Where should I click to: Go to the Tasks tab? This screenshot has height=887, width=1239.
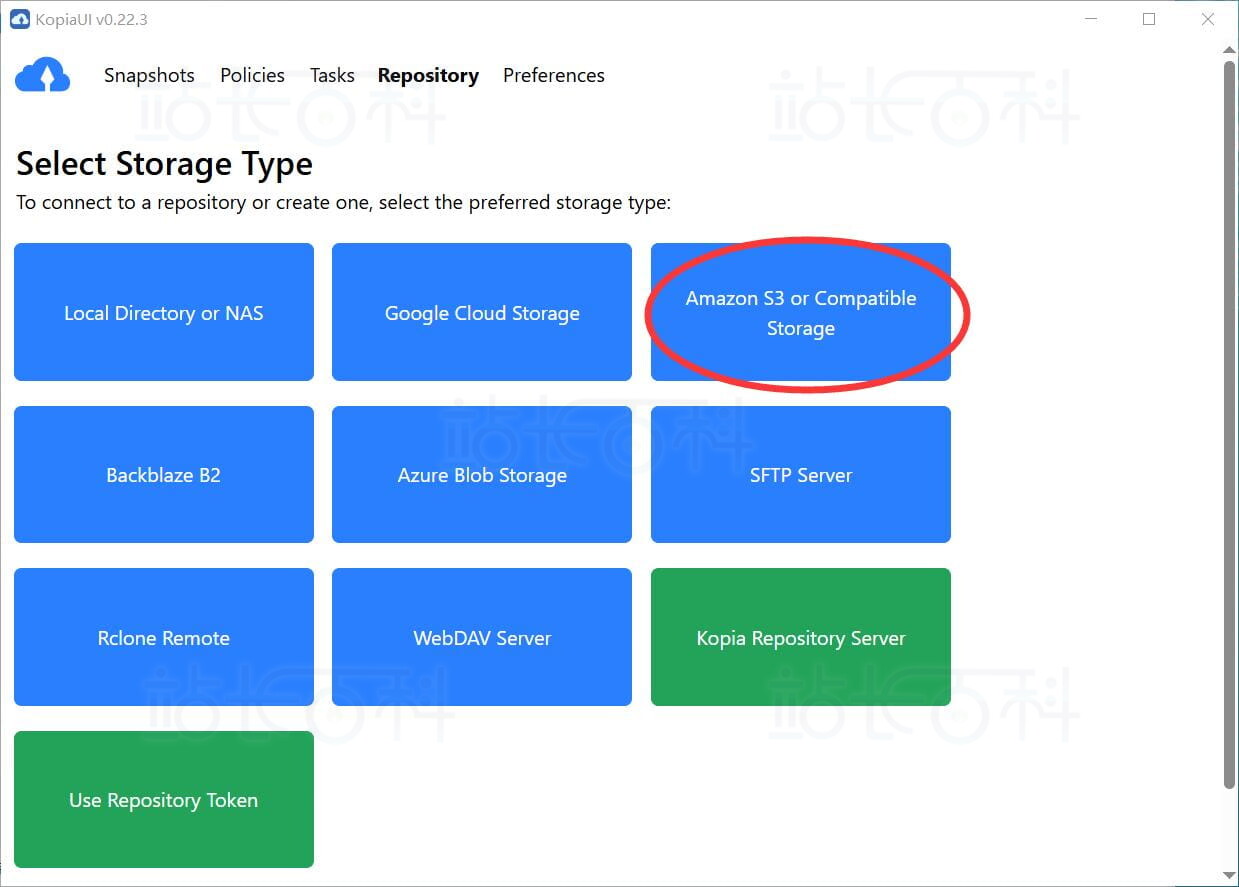point(332,75)
